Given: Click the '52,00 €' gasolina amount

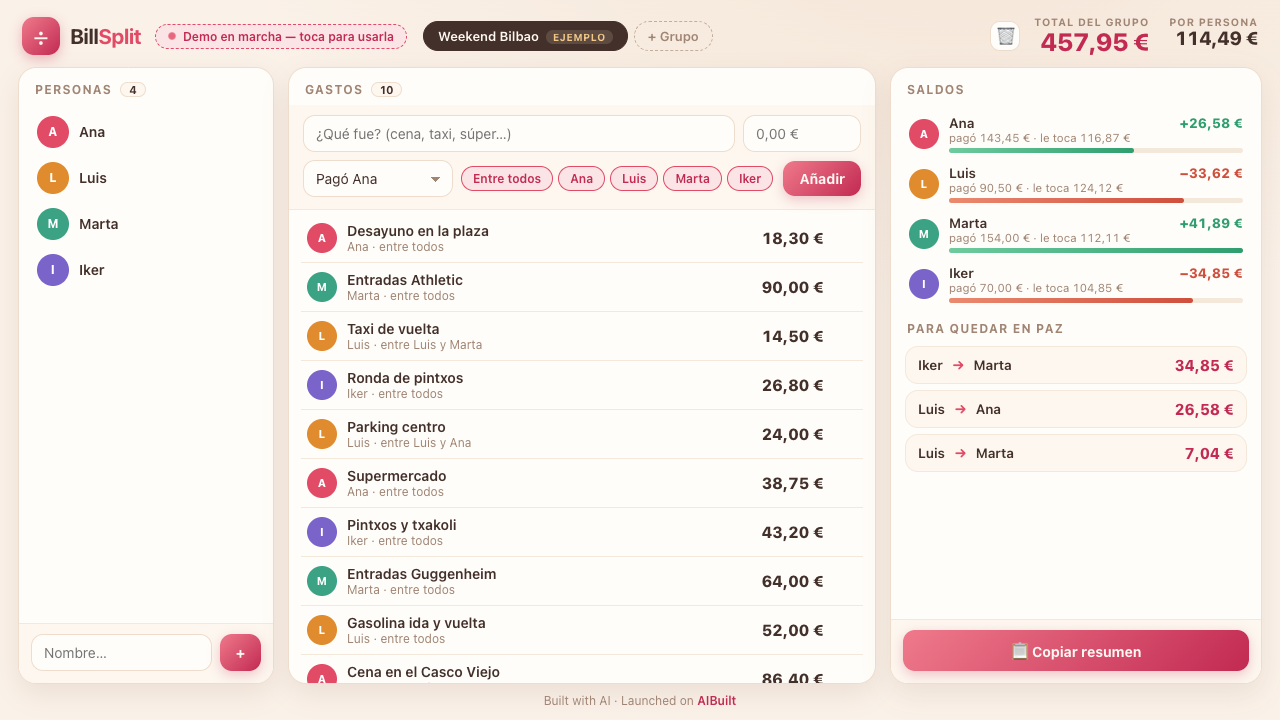Looking at the screenshot, I should (x=793, y=630).
